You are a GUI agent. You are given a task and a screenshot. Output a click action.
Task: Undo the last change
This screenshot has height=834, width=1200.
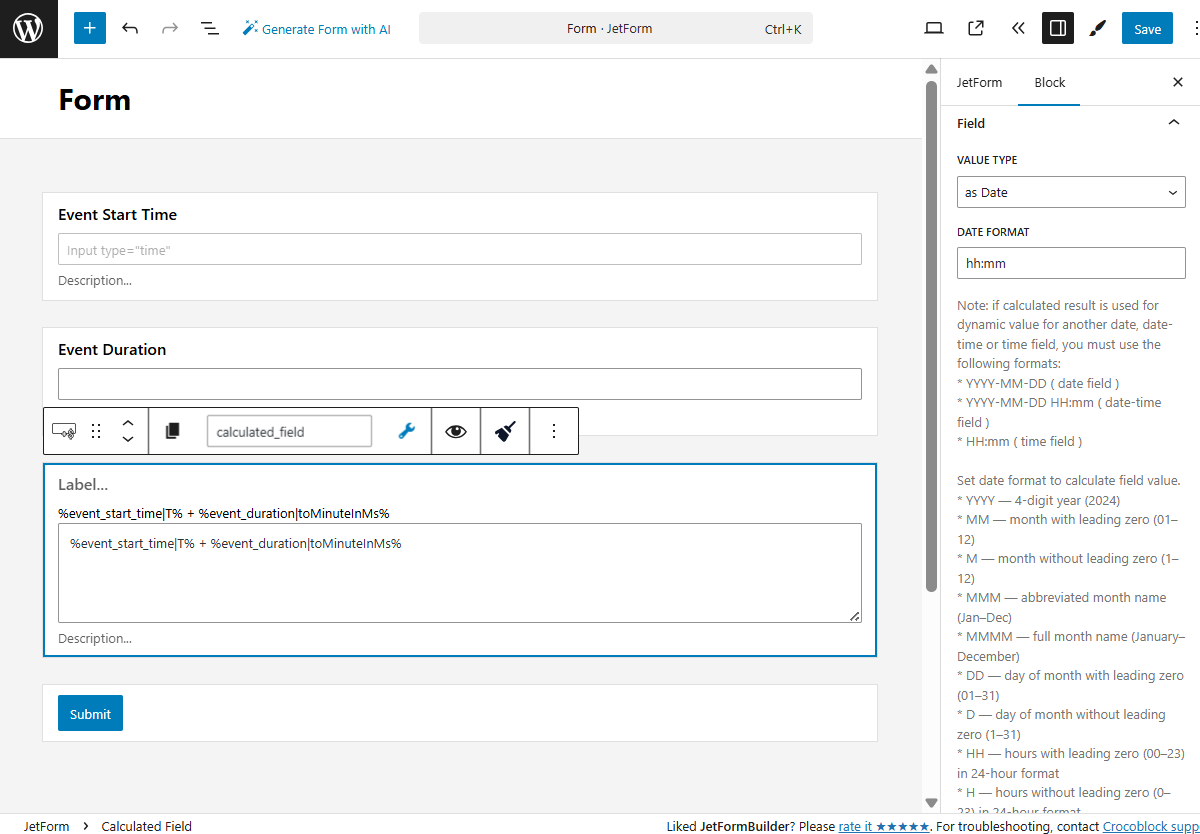click(x=130, y=28)
